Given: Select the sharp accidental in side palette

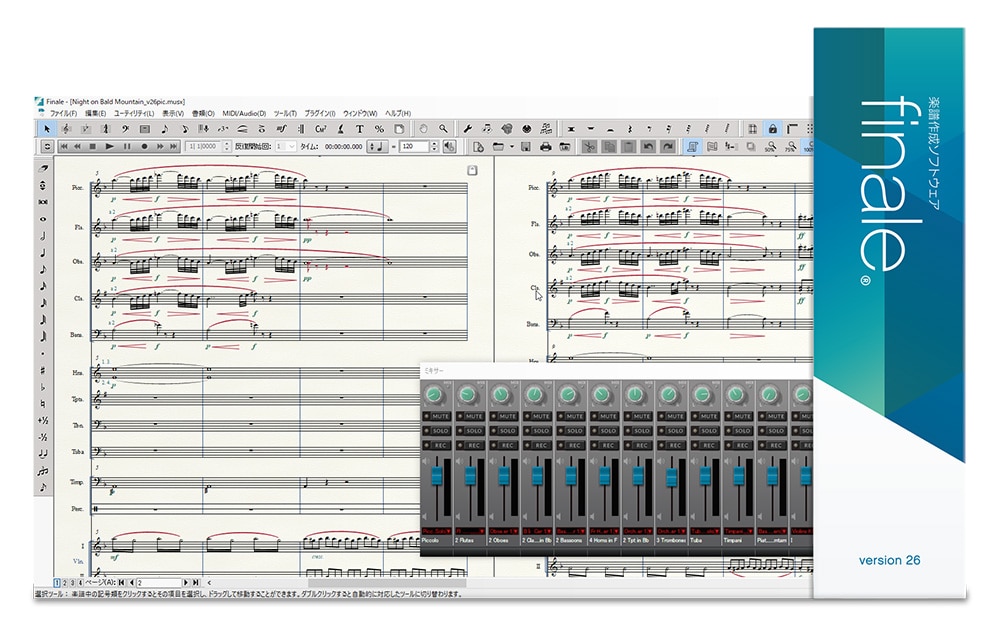Looking at the screenshot, I should (43, 371).
